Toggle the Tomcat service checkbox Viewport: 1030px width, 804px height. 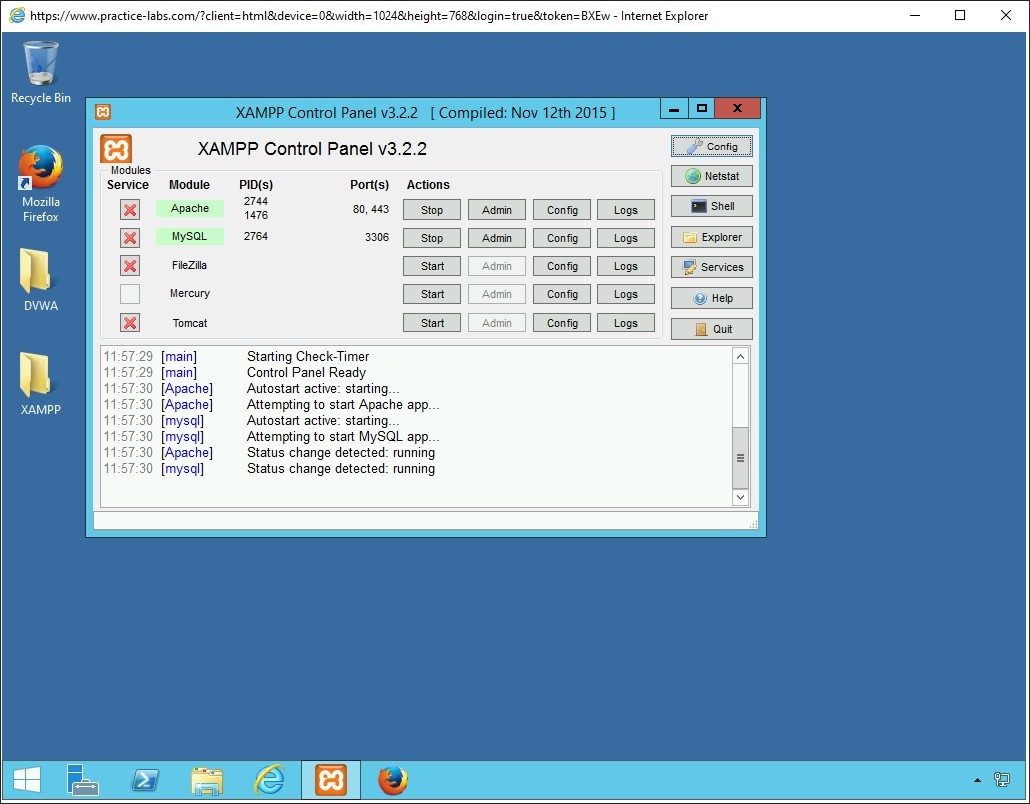click(130, 323)
